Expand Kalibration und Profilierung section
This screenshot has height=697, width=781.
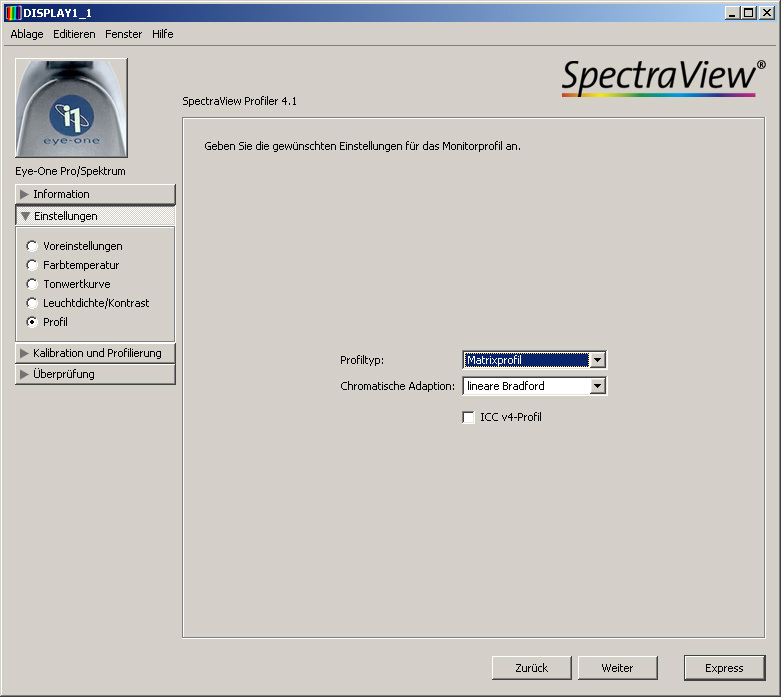95,353
